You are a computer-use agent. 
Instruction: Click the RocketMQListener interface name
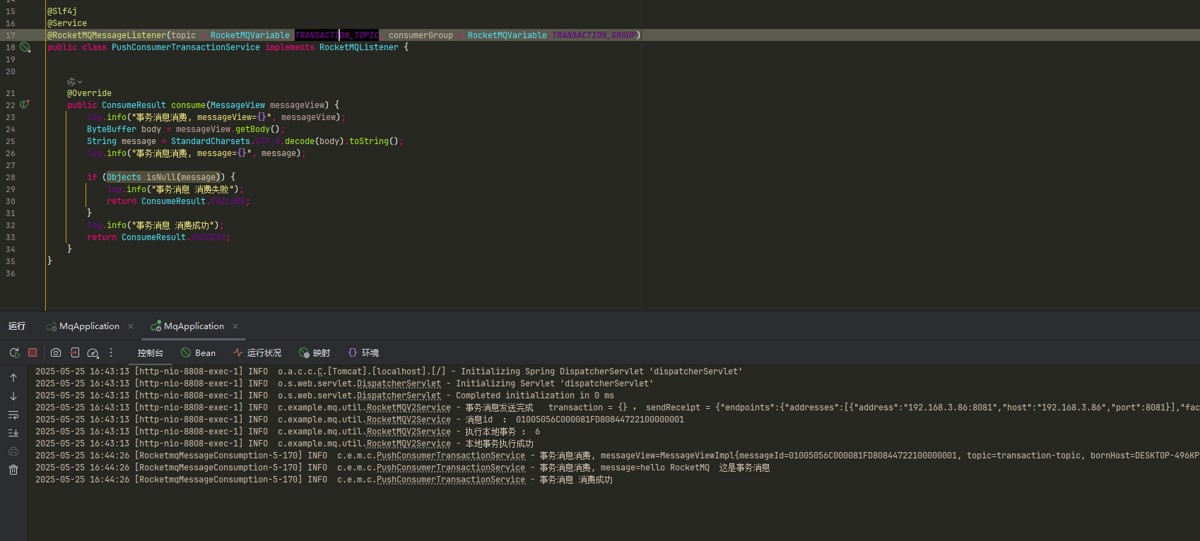pos(360,47)
